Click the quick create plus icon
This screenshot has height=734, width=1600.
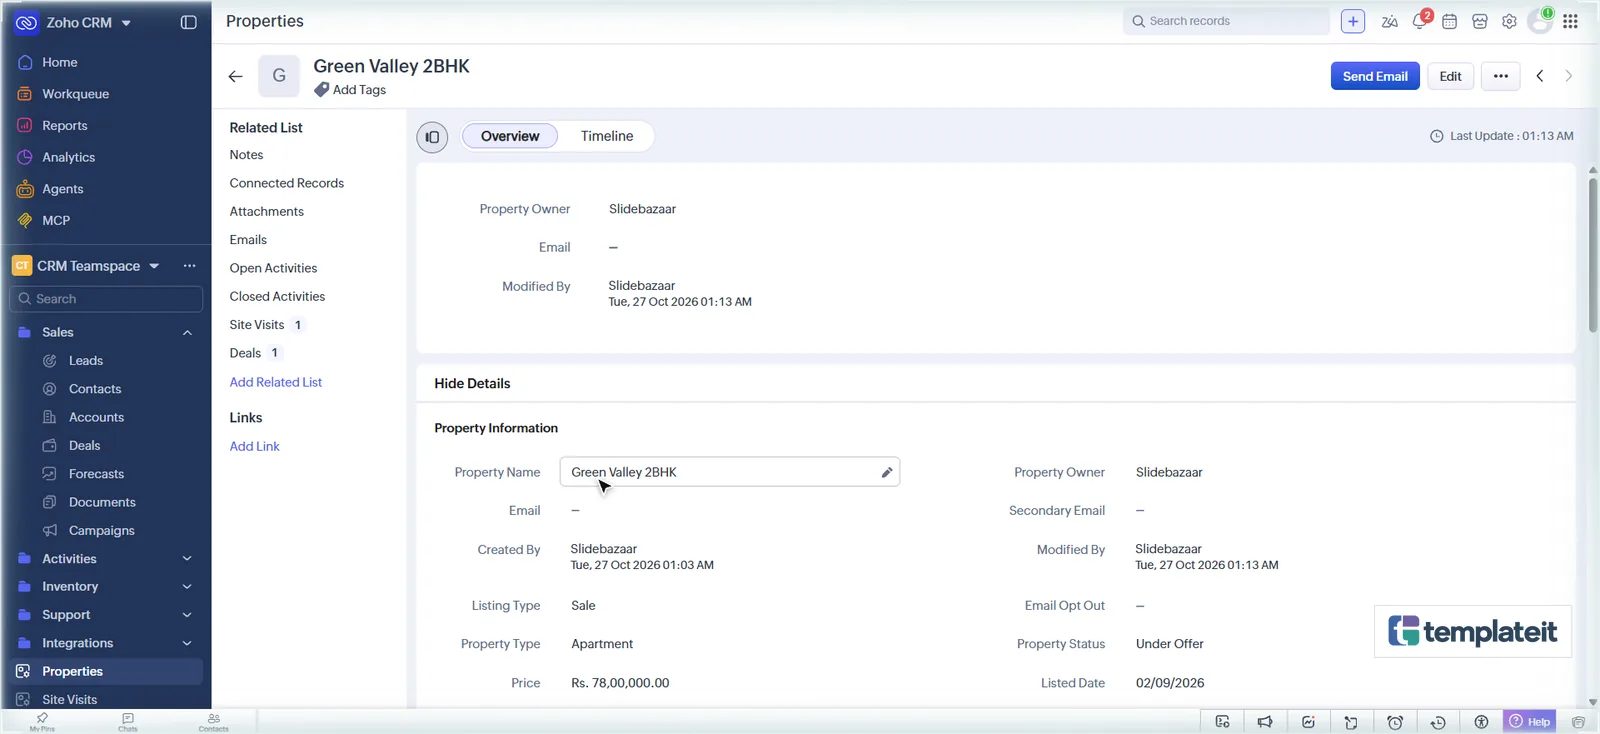point(1353,21)
